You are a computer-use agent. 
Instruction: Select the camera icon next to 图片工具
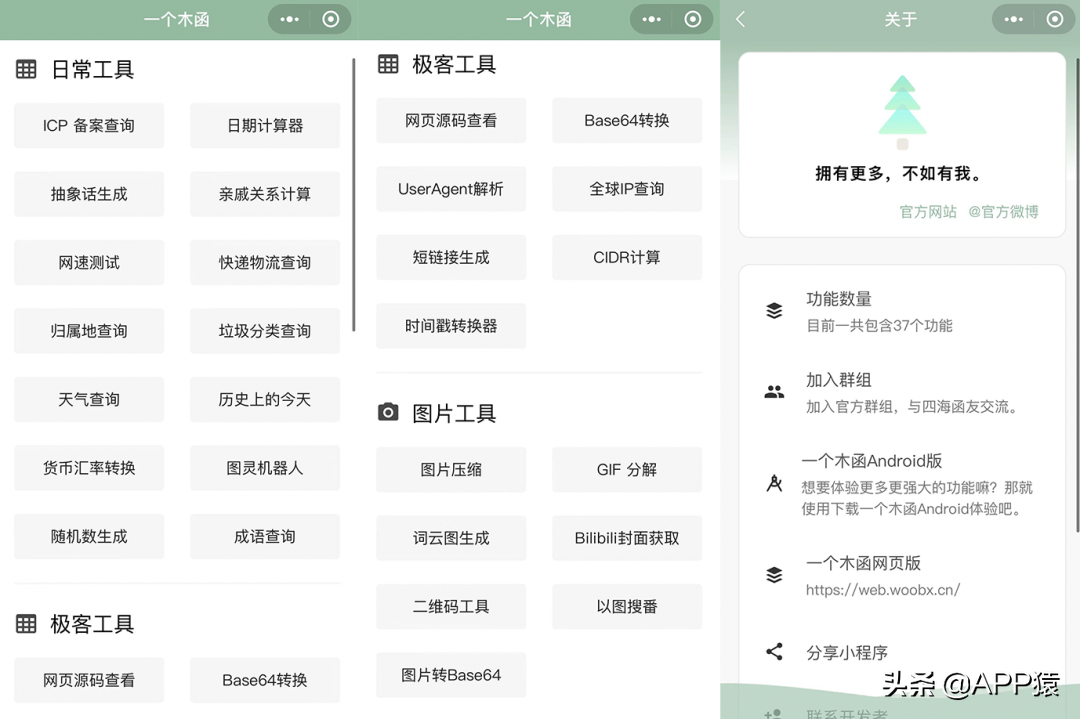387,411
